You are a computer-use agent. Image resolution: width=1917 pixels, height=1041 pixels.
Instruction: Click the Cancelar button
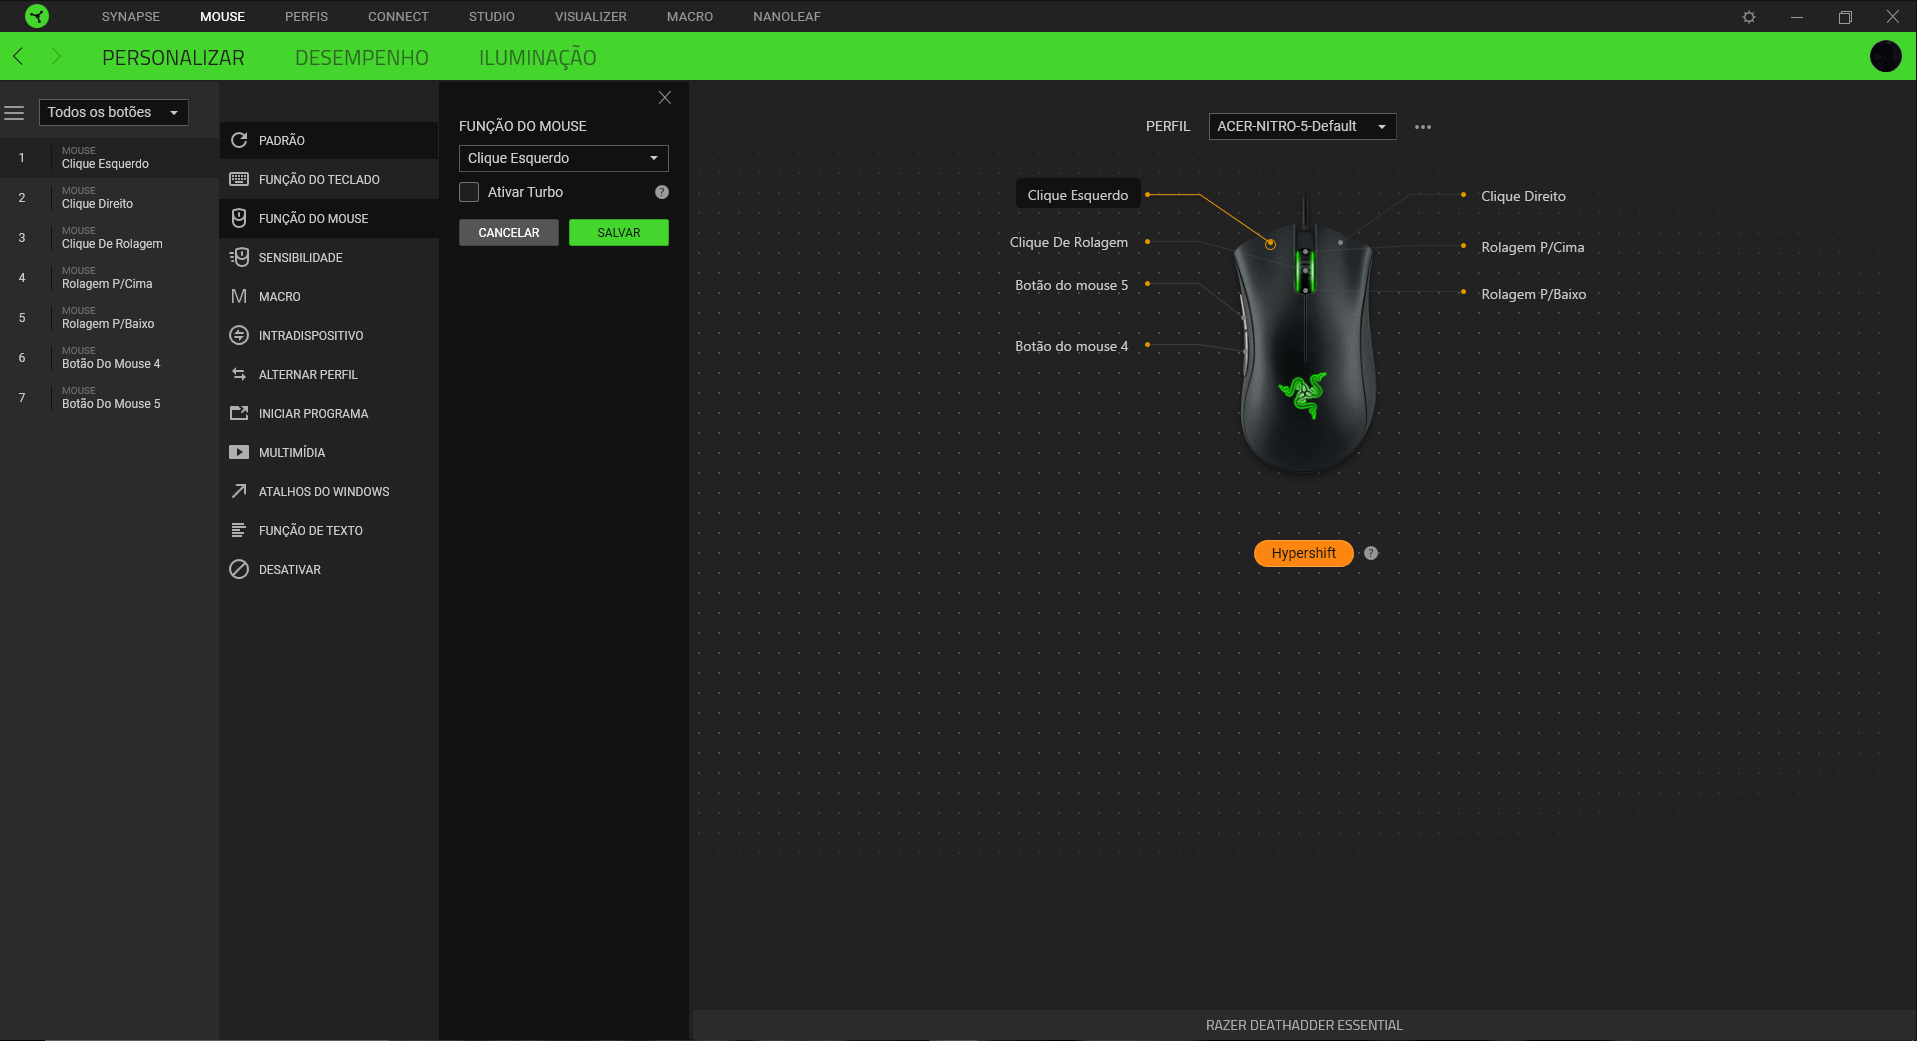coord(509,233)
